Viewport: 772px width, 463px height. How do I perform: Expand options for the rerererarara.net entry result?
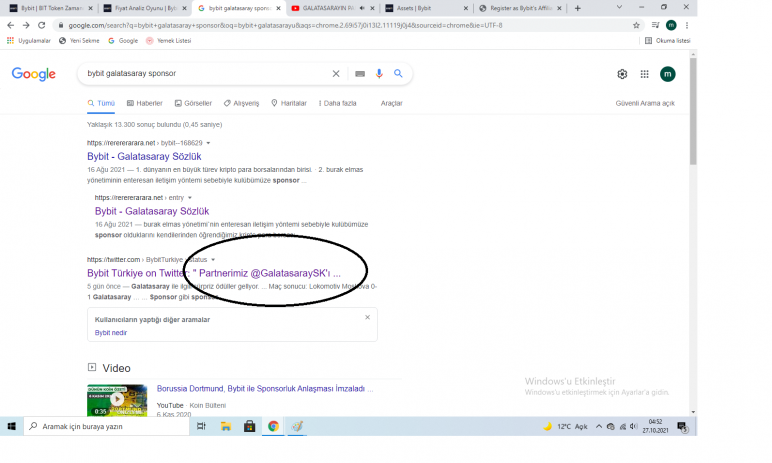click(x=190, y=198)
